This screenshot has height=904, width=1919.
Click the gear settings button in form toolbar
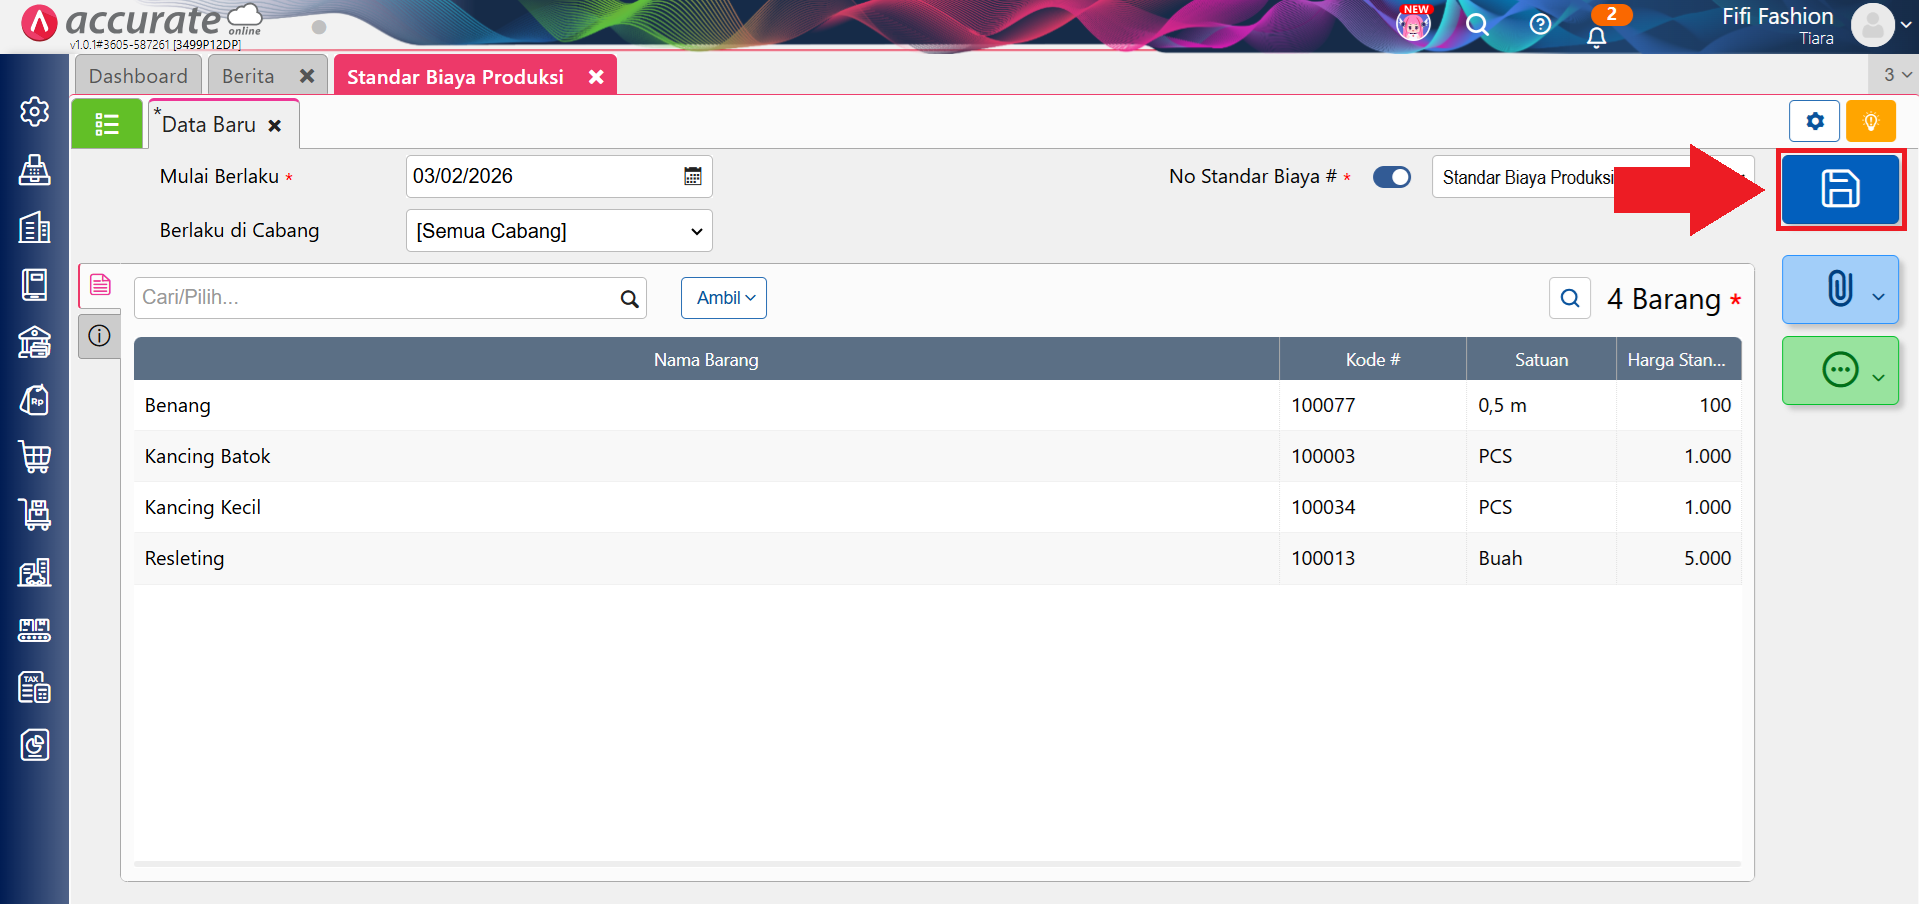1814,122
